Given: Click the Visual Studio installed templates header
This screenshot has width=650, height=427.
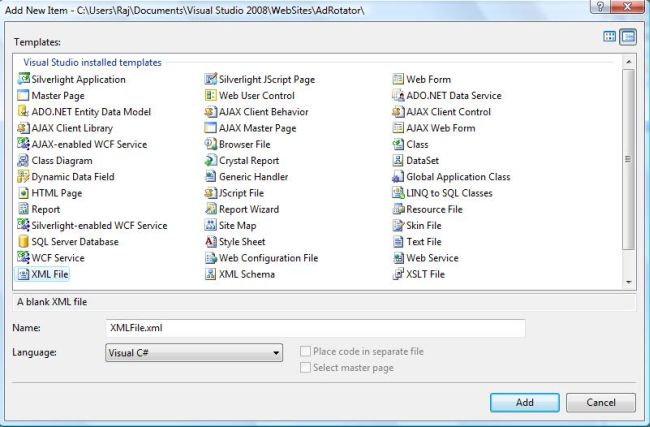Looking at the screenshot, I should pyautogui.click(x=92, y=62).
